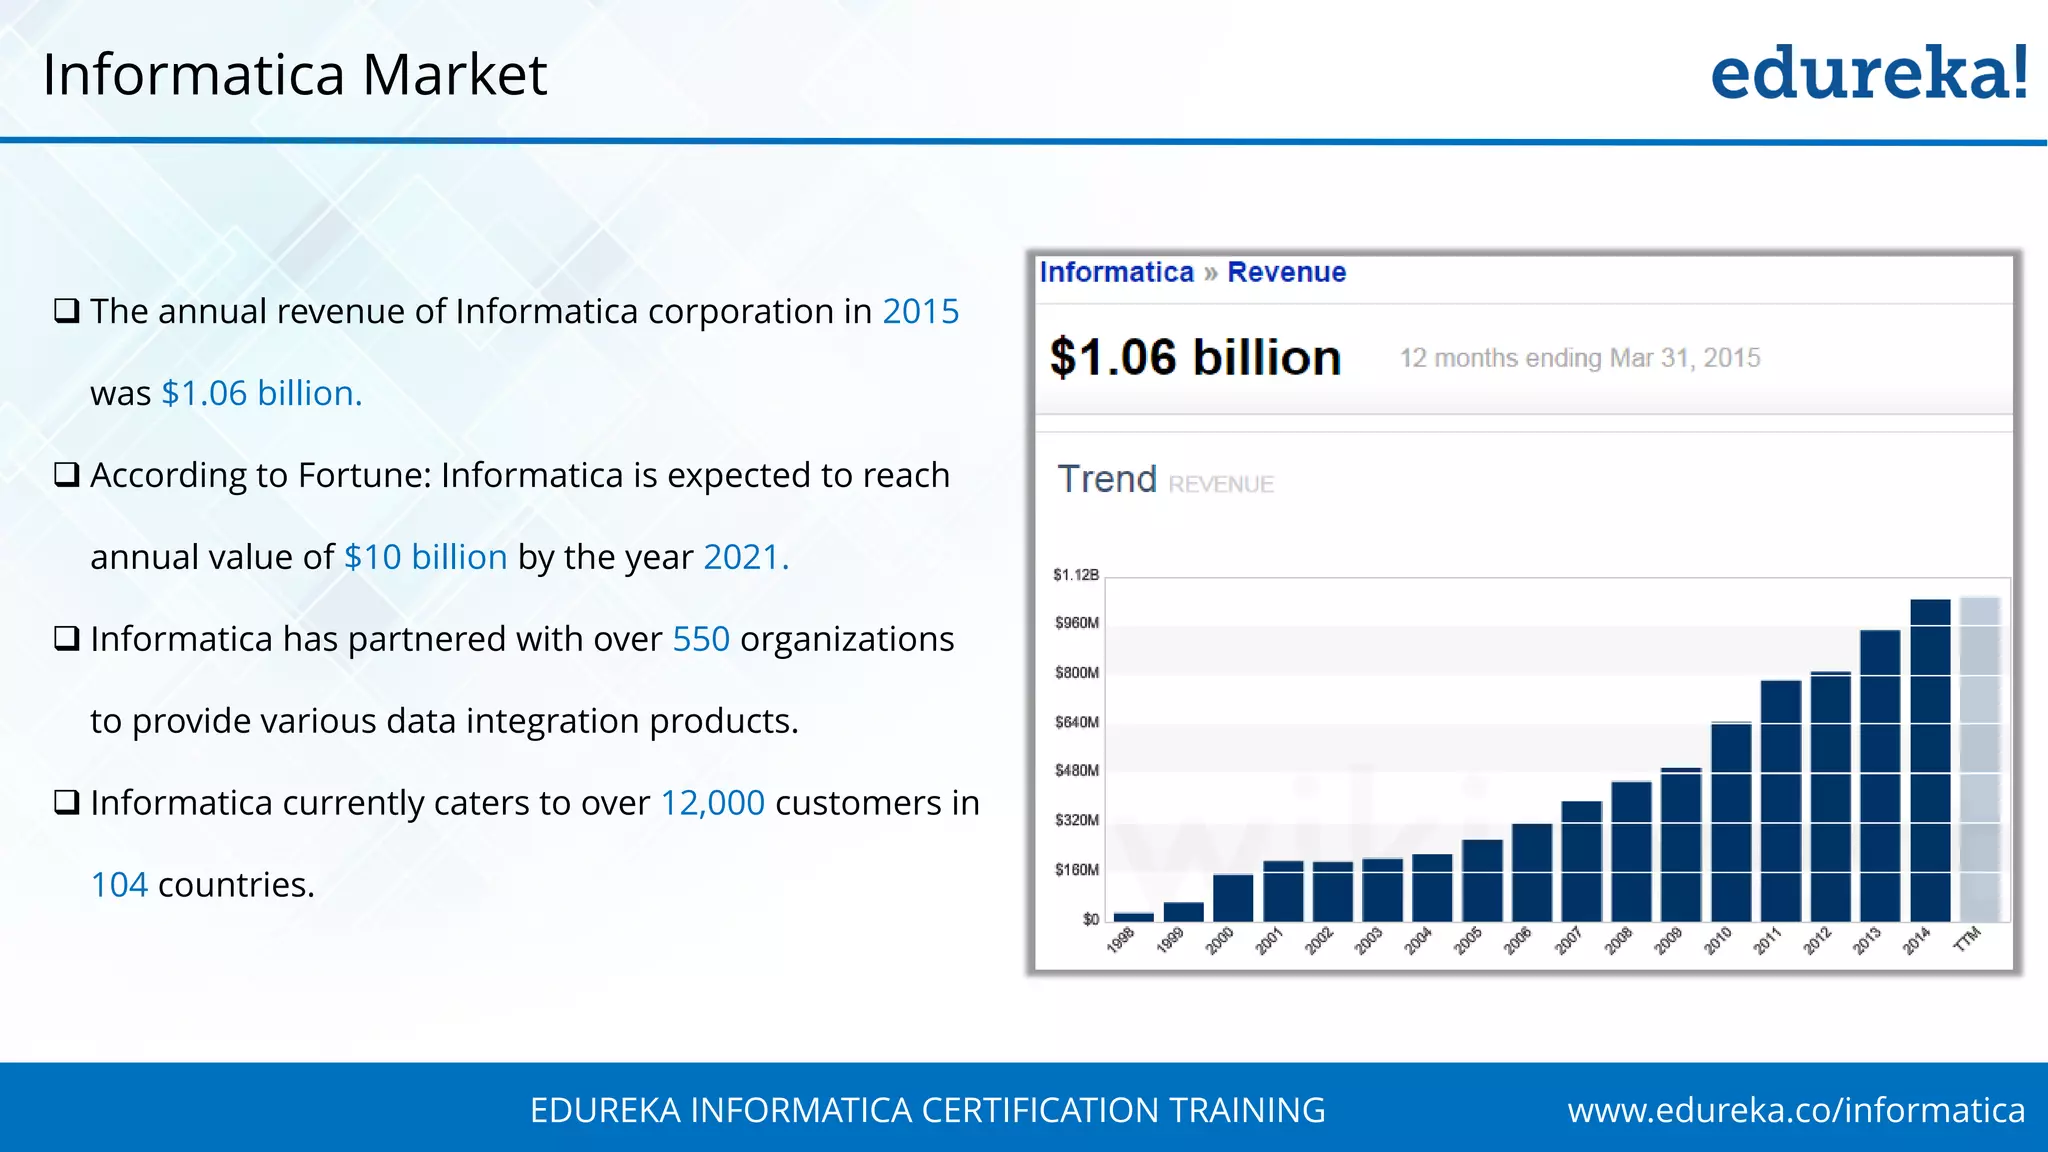Click the $1.06 billion headline figure

coord(1195,358)
